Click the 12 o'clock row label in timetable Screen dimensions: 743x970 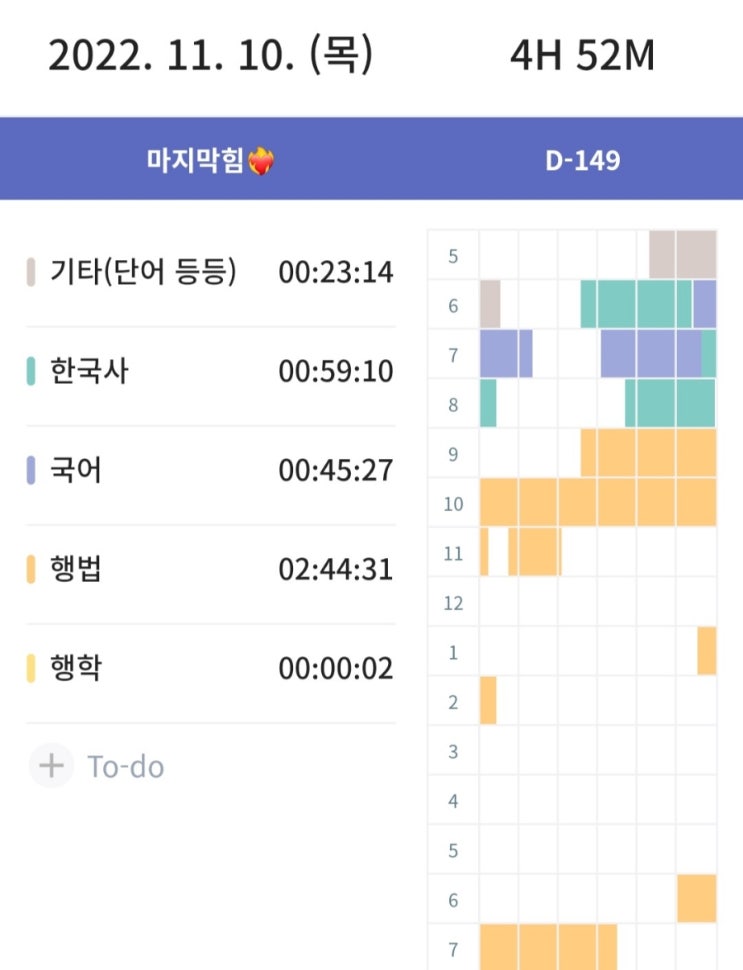(453, 603)
